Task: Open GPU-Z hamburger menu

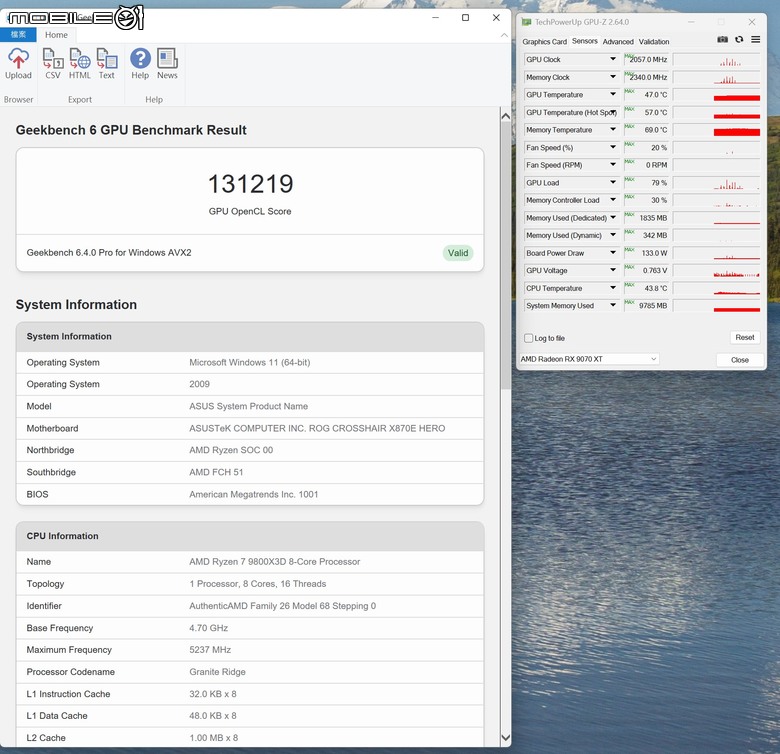Action: click(756, 40)
